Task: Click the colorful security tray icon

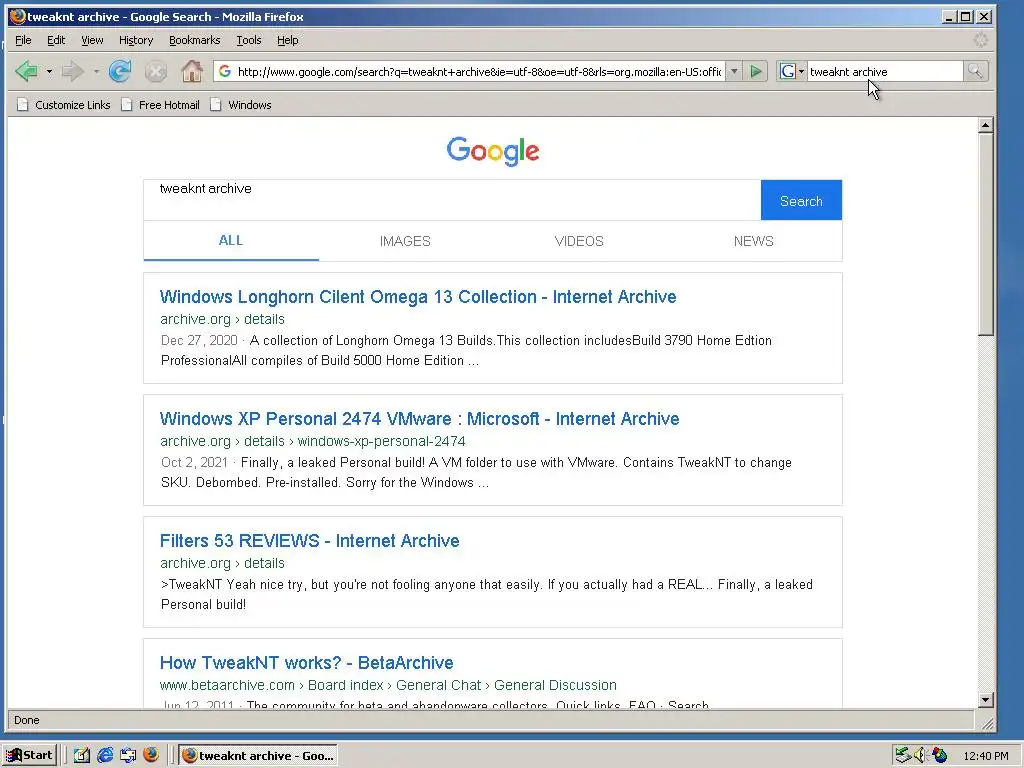Action: tap(940, 755)
